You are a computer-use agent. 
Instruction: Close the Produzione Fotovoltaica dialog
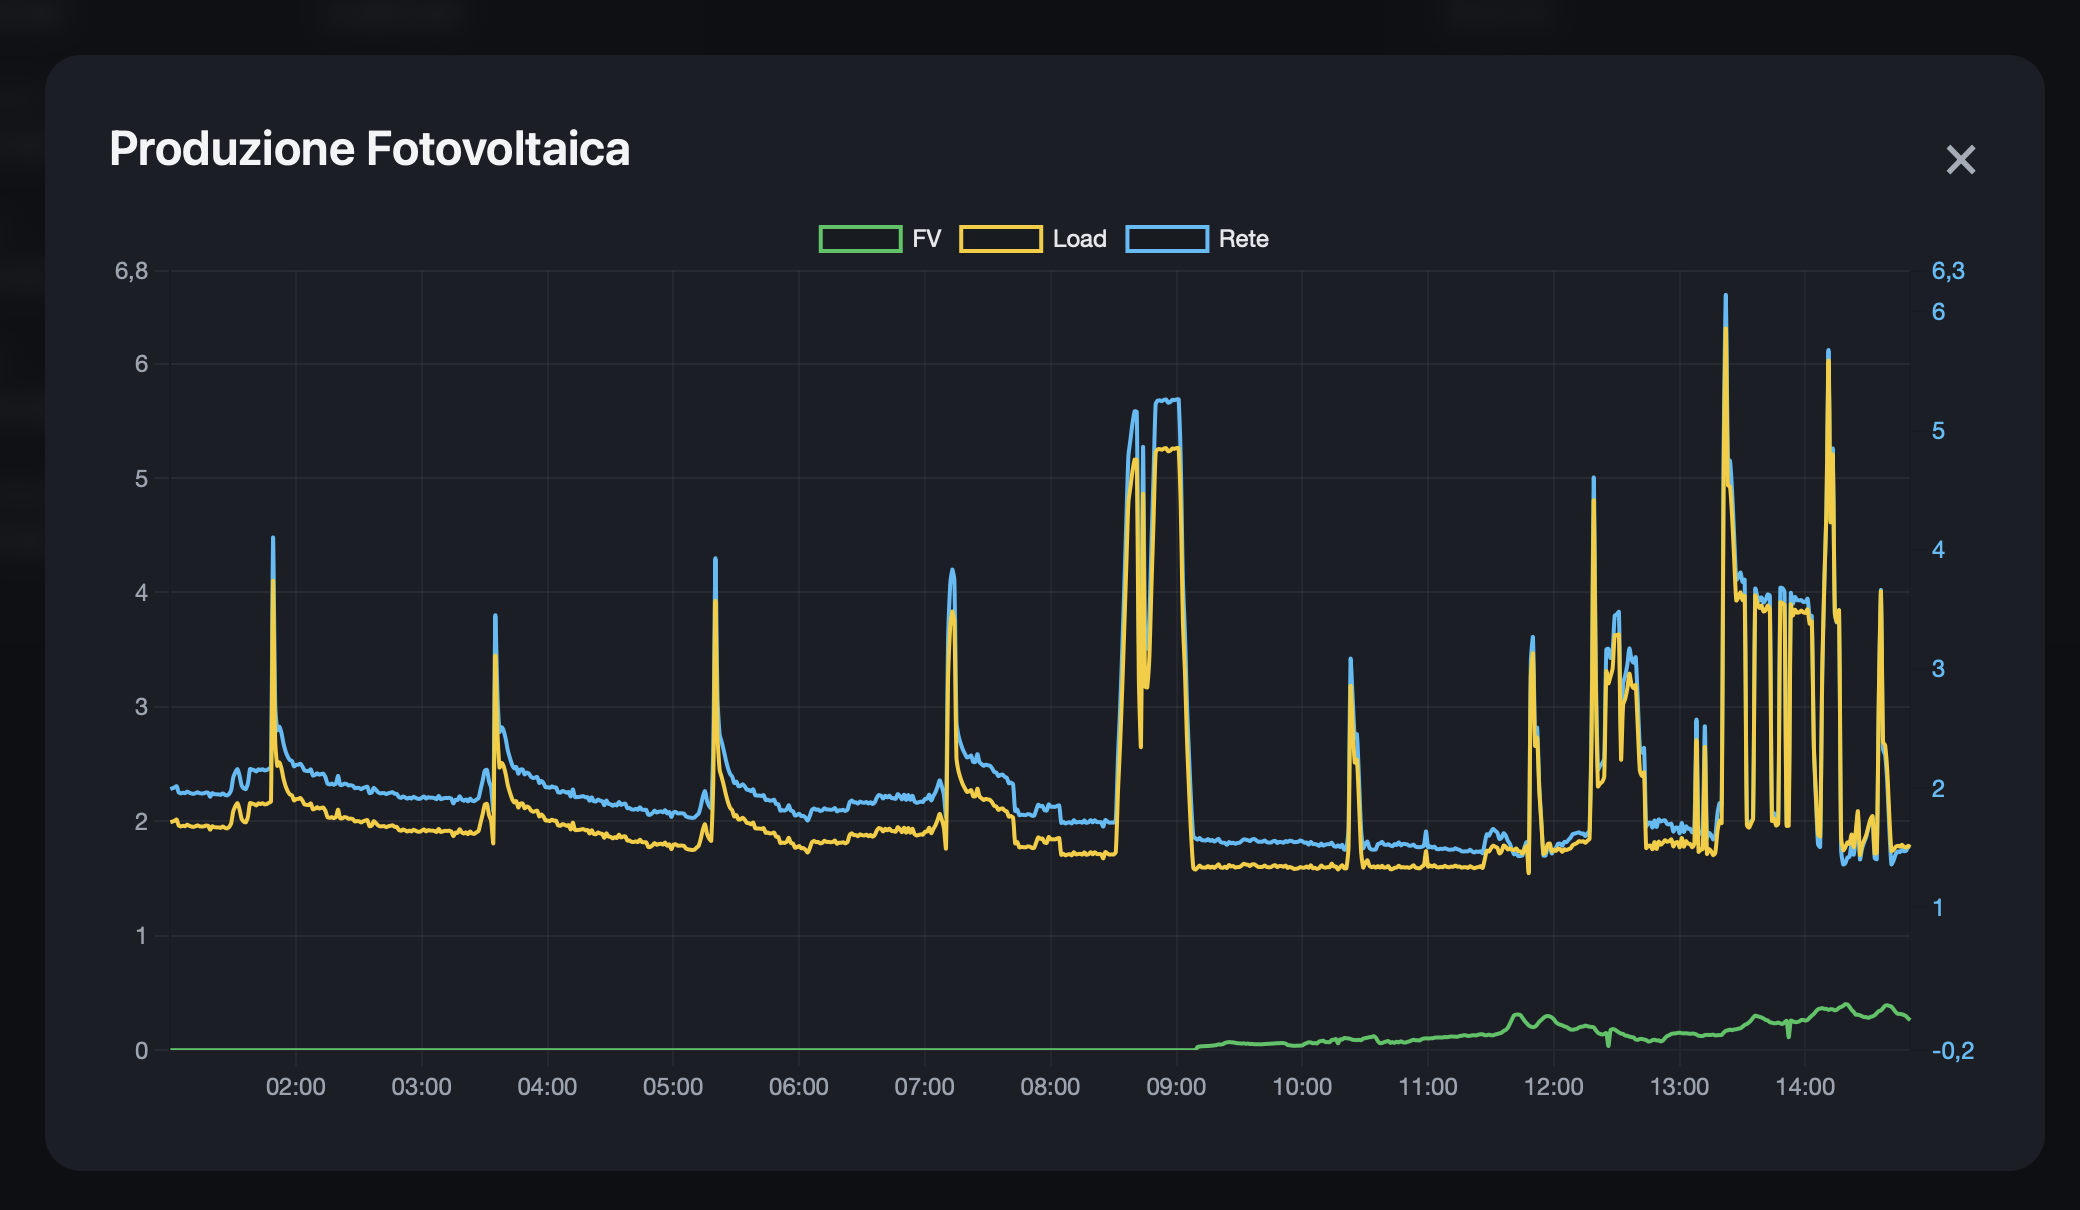[1960, 160]
